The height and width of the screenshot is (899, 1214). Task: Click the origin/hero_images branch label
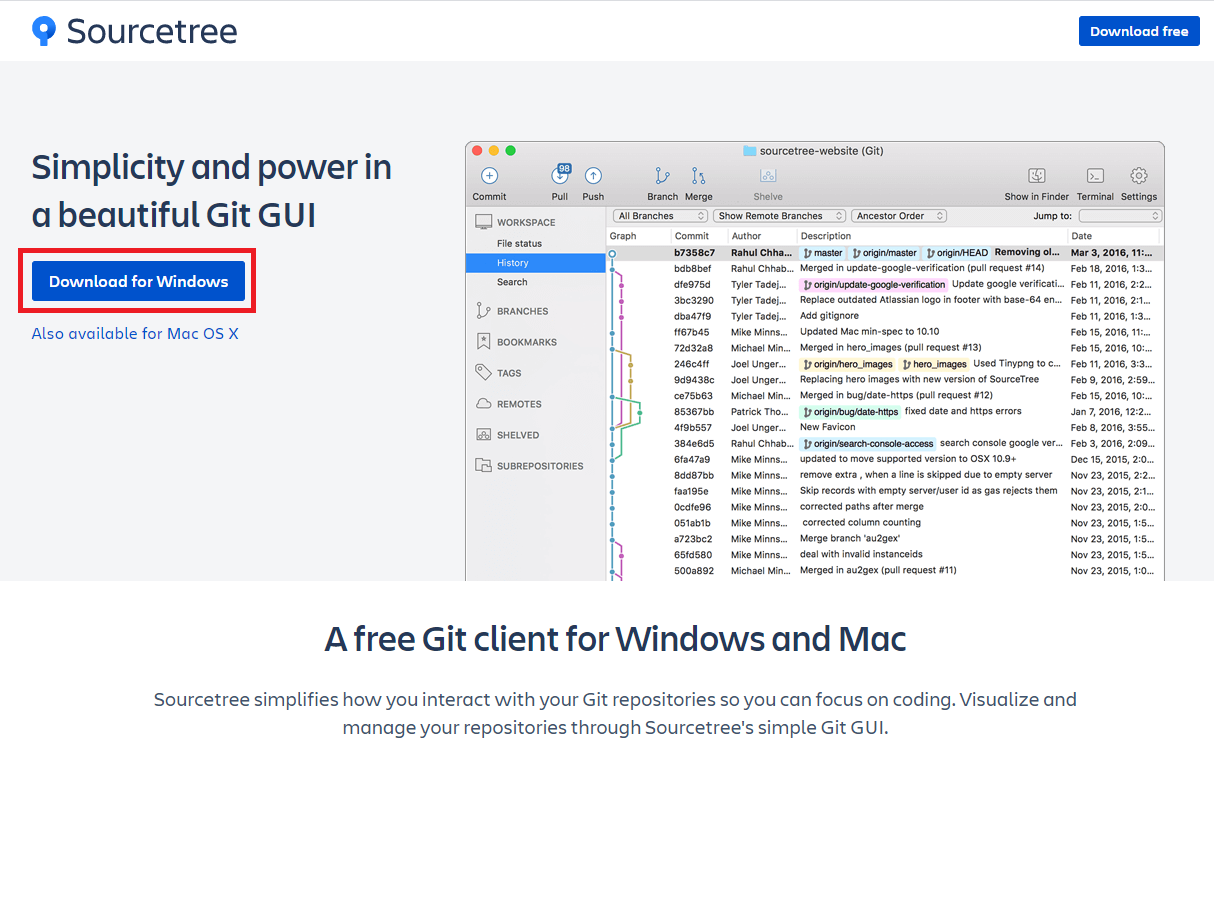pos(848,364)
